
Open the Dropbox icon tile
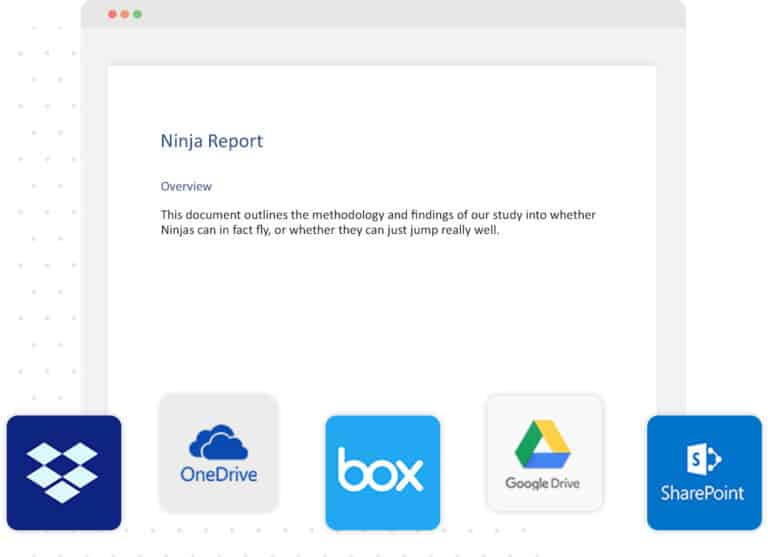pos(64,473)
